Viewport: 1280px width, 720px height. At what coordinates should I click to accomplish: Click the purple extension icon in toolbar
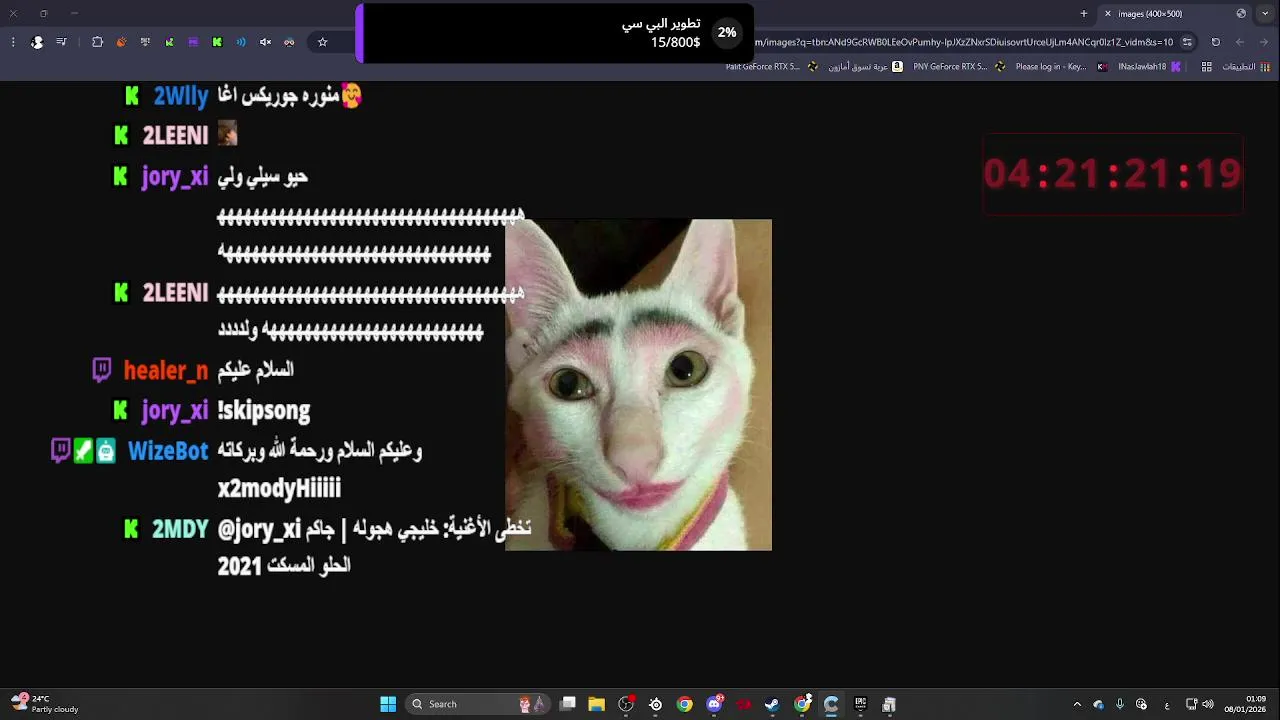(x=193, y=42)
